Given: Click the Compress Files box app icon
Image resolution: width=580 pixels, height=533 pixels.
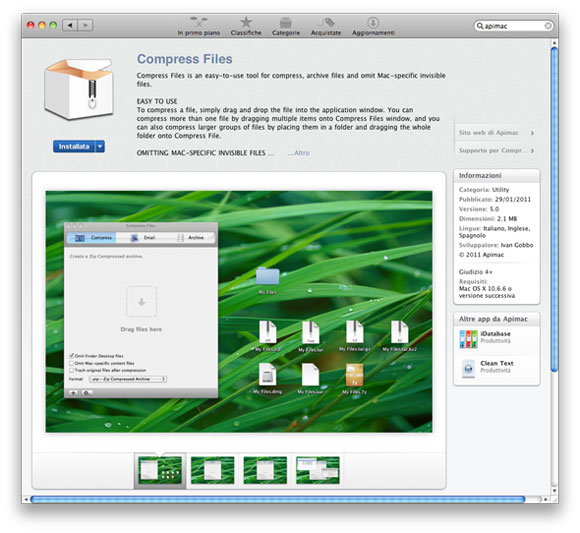Looking at the screenshot, I should click(x=78, y=89).
